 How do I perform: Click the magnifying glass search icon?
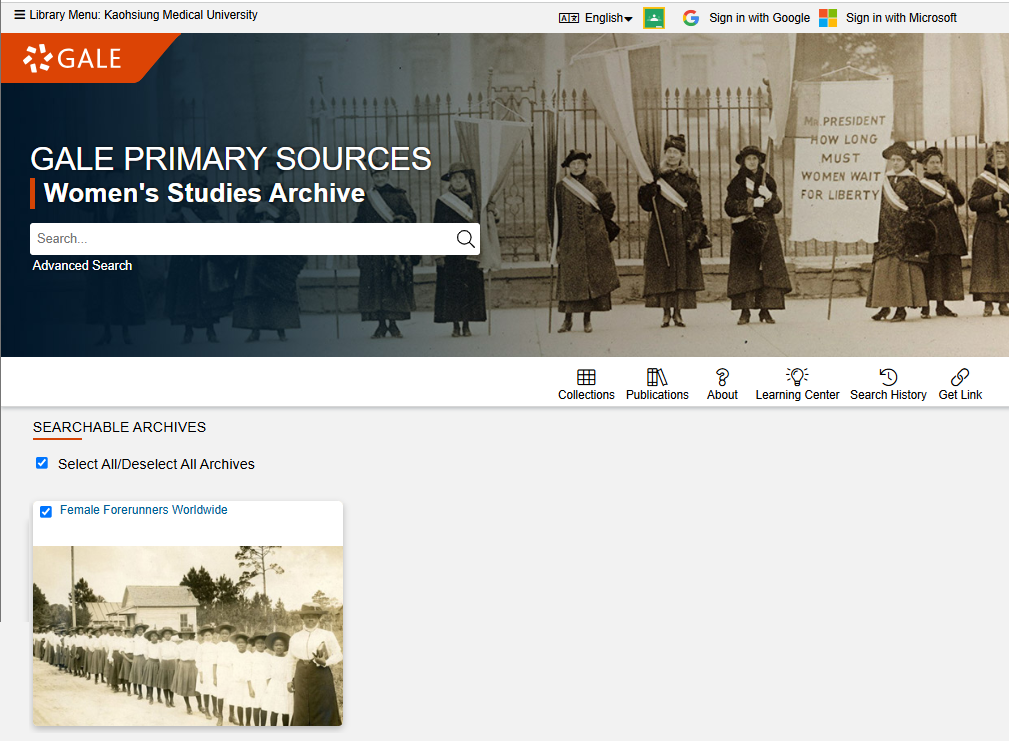[x=465, y=239]
